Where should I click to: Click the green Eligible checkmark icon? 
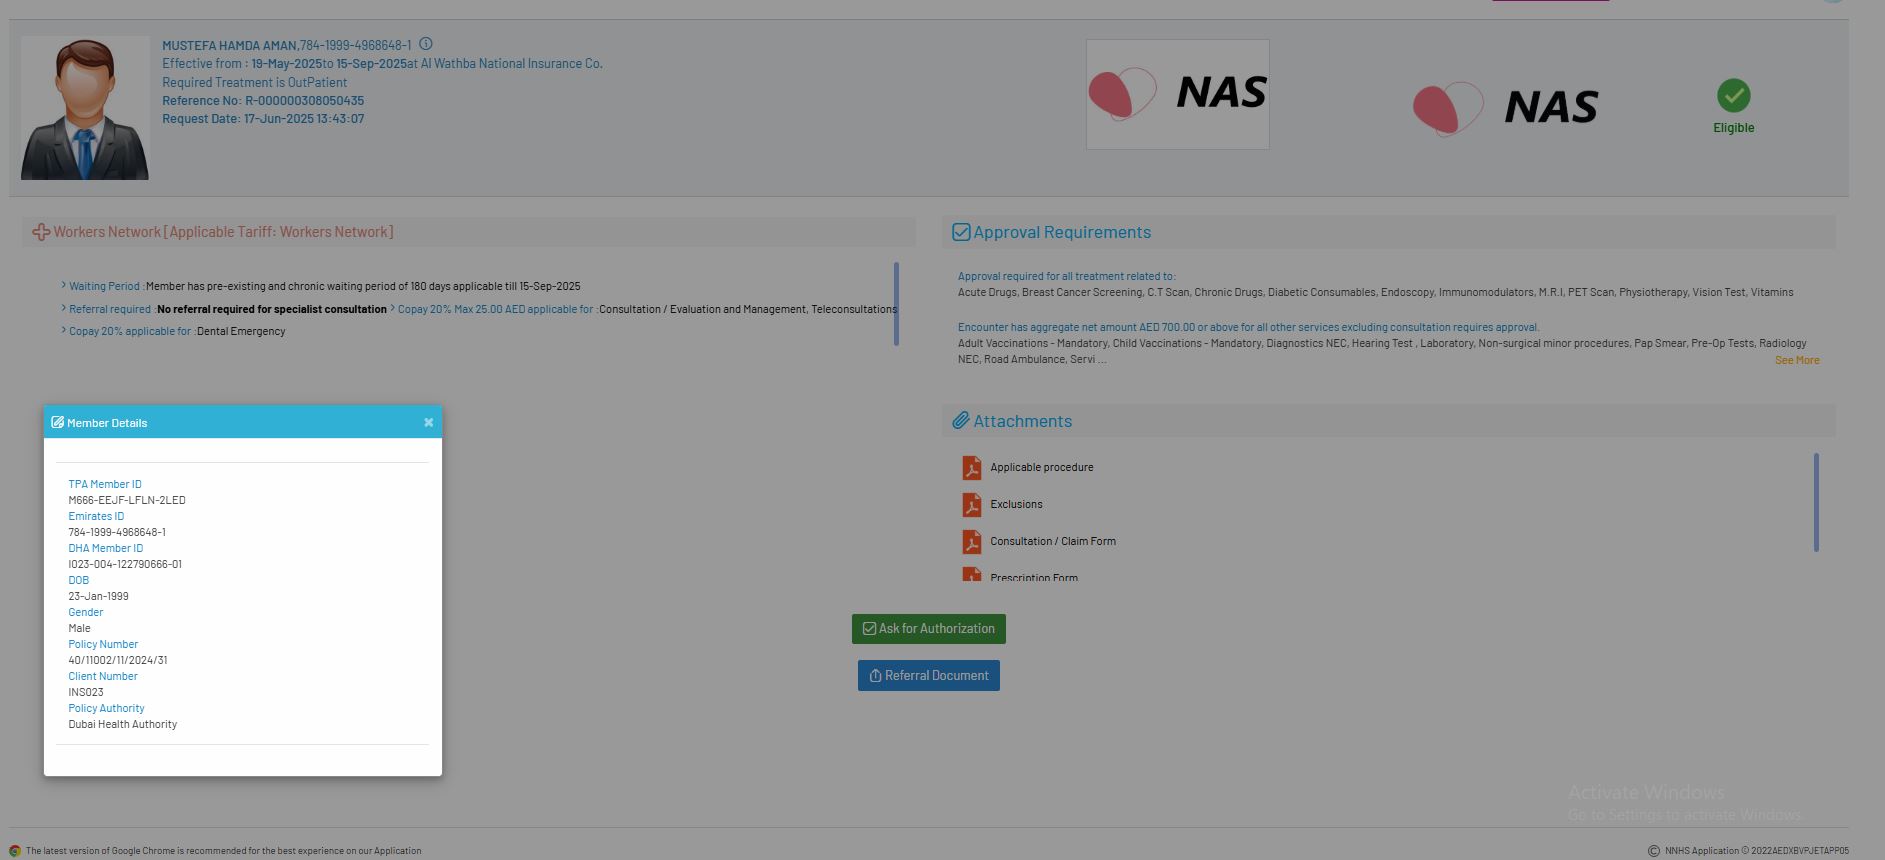(x=1733, y=96)
